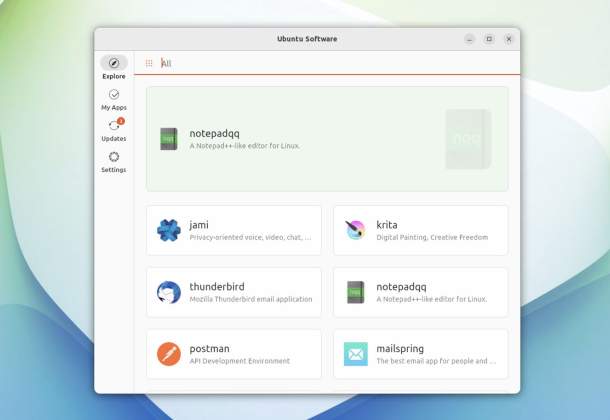
Task: Select the Explore sidebar tab label
Action: point(114,76)
